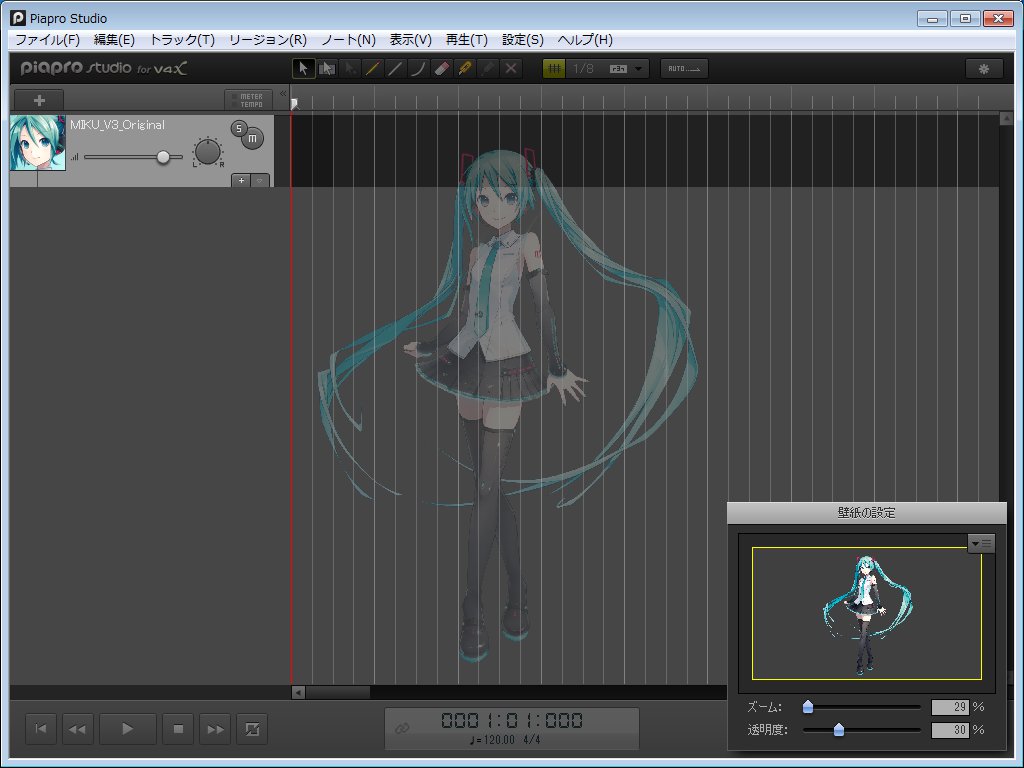Open settings via the gear icon
The width and height of the screenshot is (1024, 768).
coord(984,69)
